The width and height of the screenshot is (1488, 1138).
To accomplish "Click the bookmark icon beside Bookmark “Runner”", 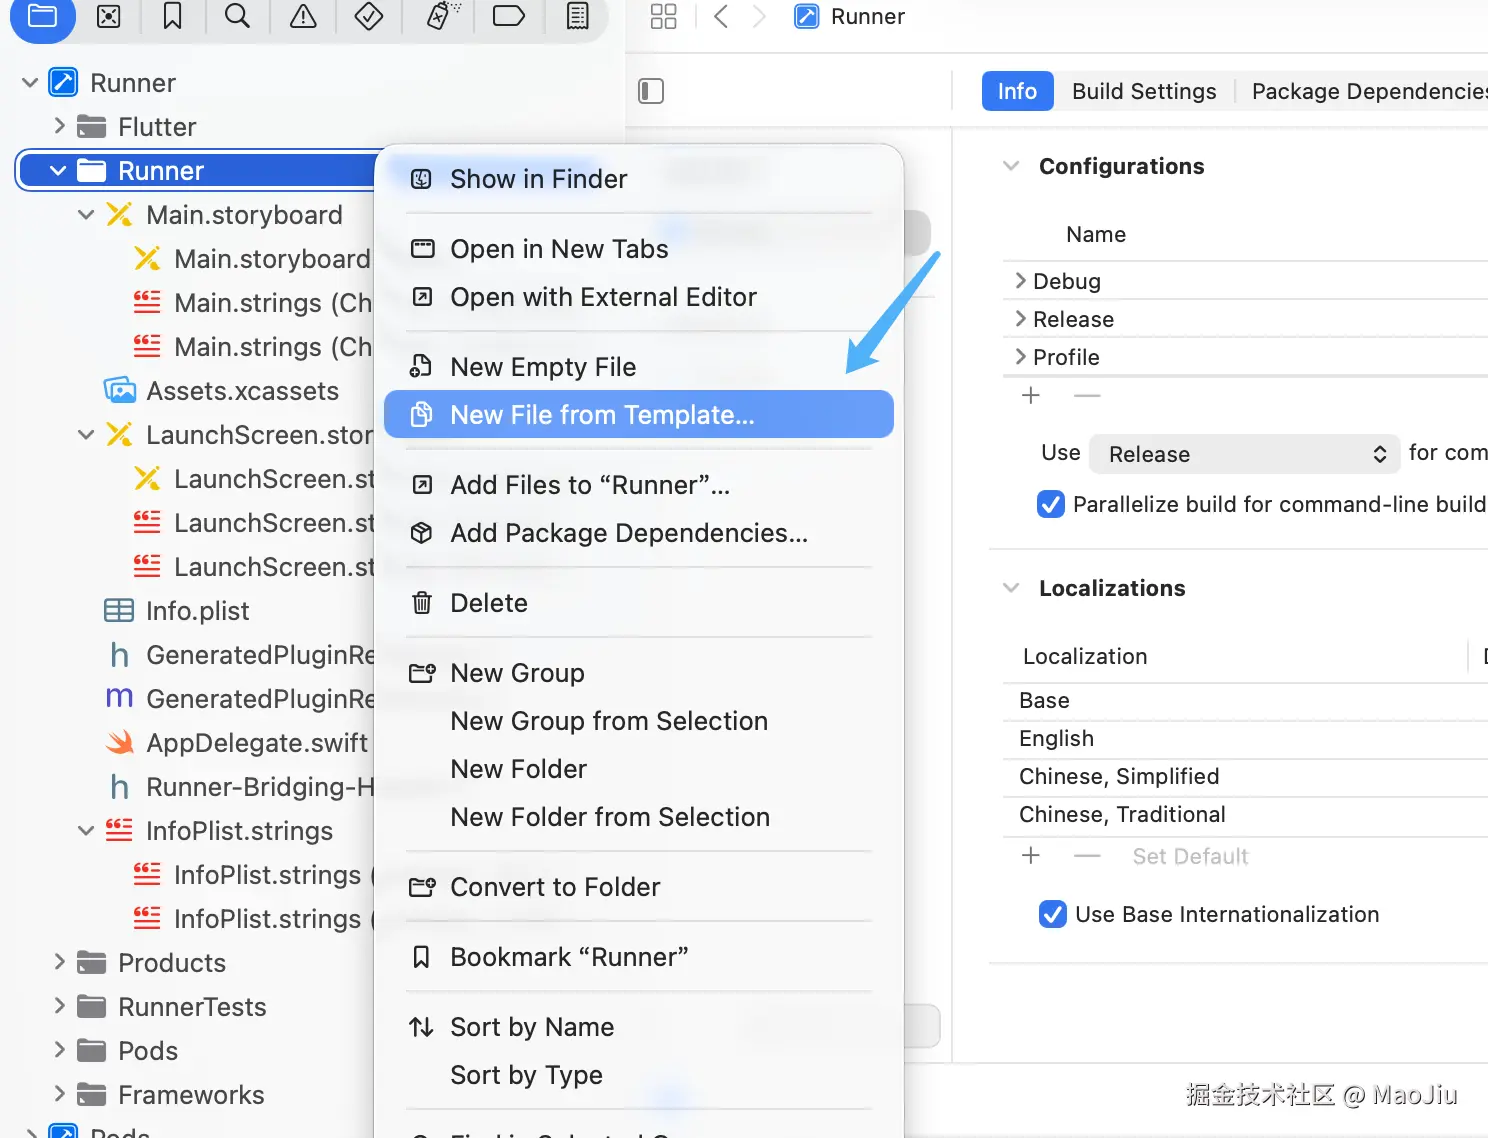I will coord(422,957).
